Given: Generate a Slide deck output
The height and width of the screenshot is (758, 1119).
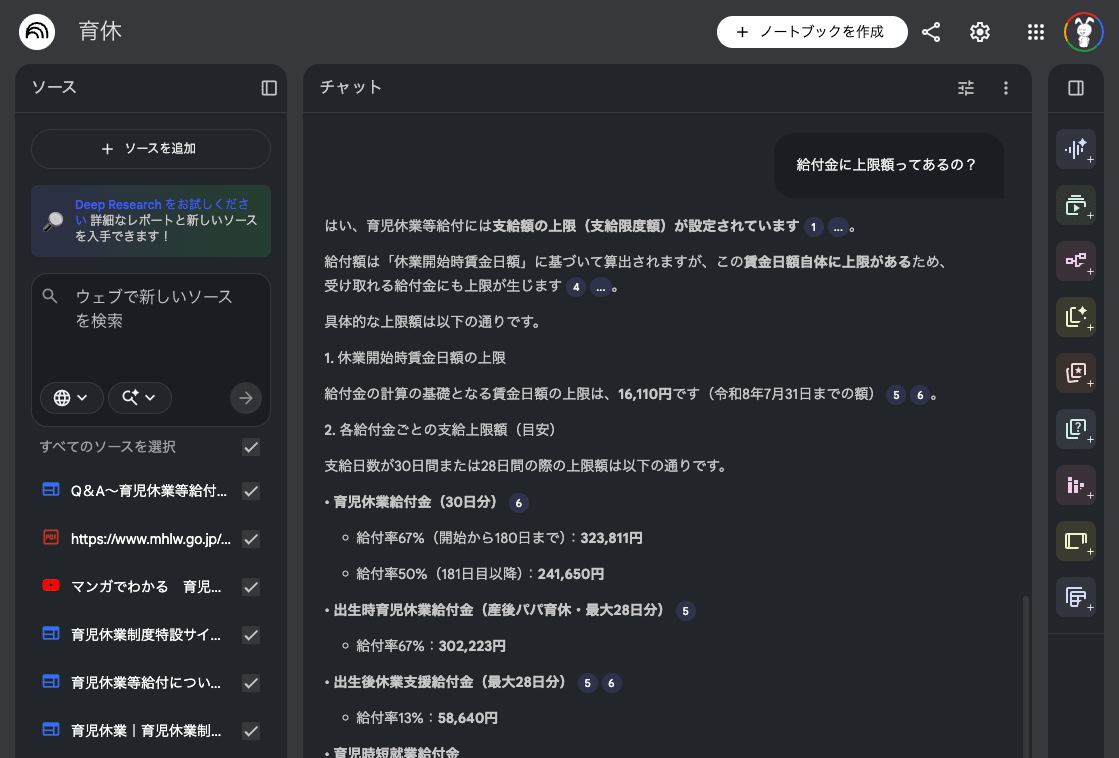Looking at the screenshot, I should click(x=1076, y=541).
